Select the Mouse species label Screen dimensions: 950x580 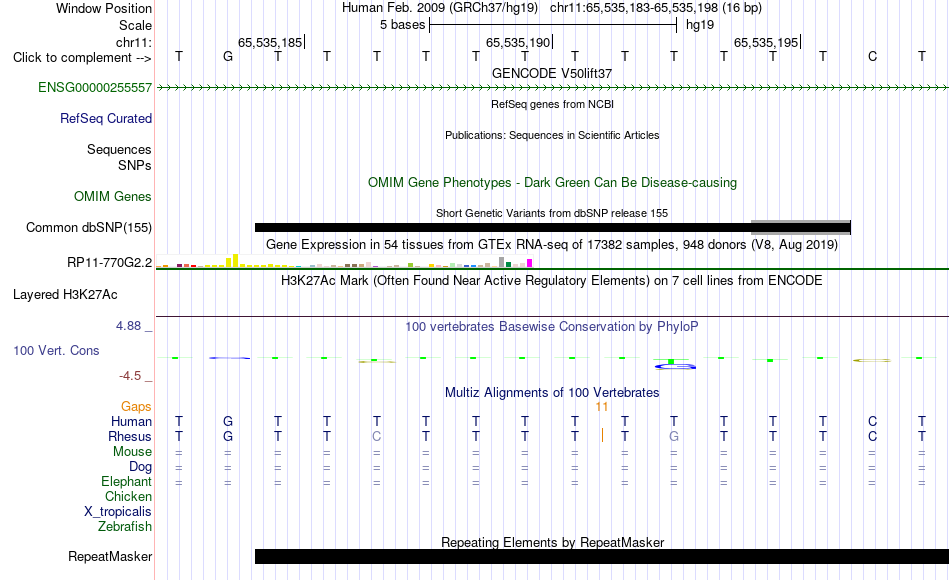tap(132, 452)
